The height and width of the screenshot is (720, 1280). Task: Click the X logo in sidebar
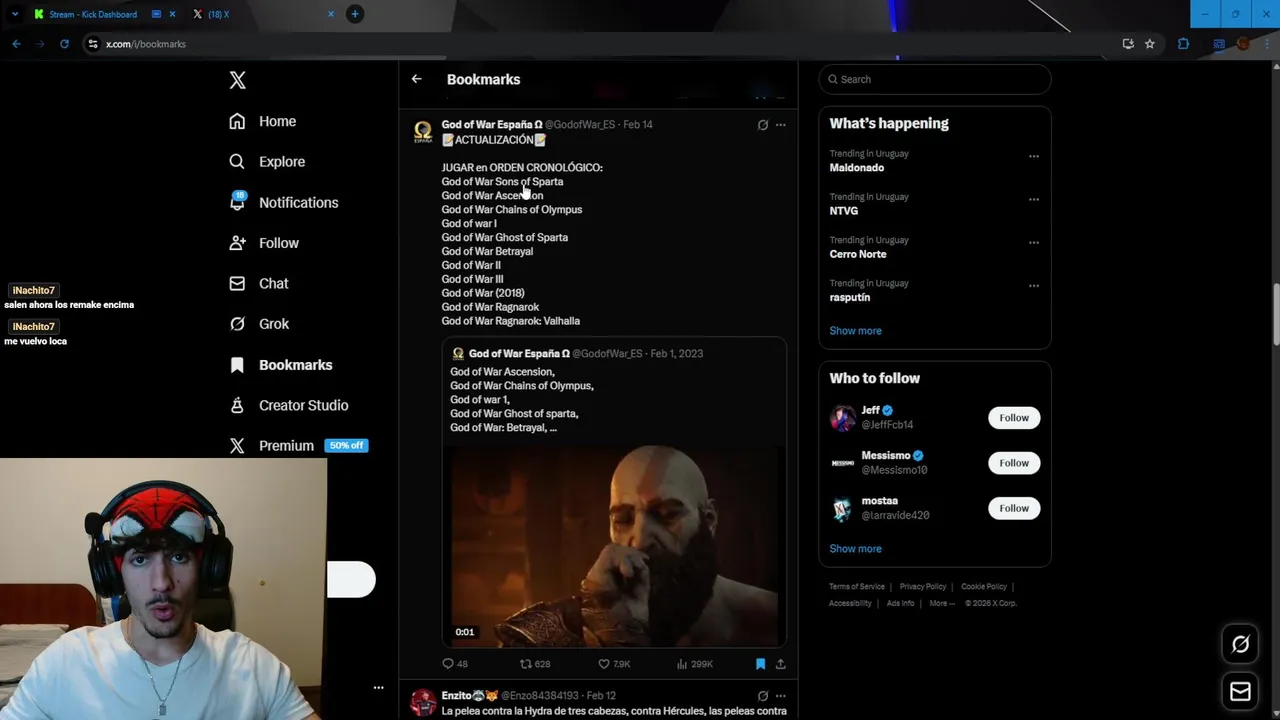[237, 80]
